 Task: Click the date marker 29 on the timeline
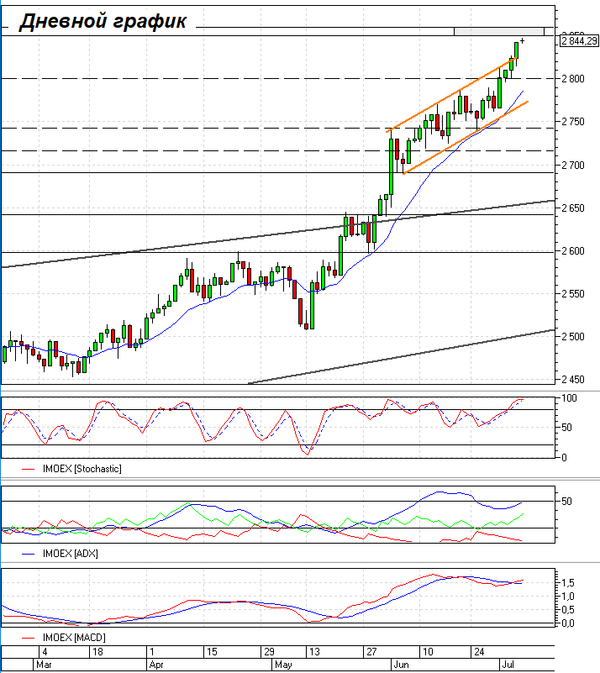click(x=269, y=652)
